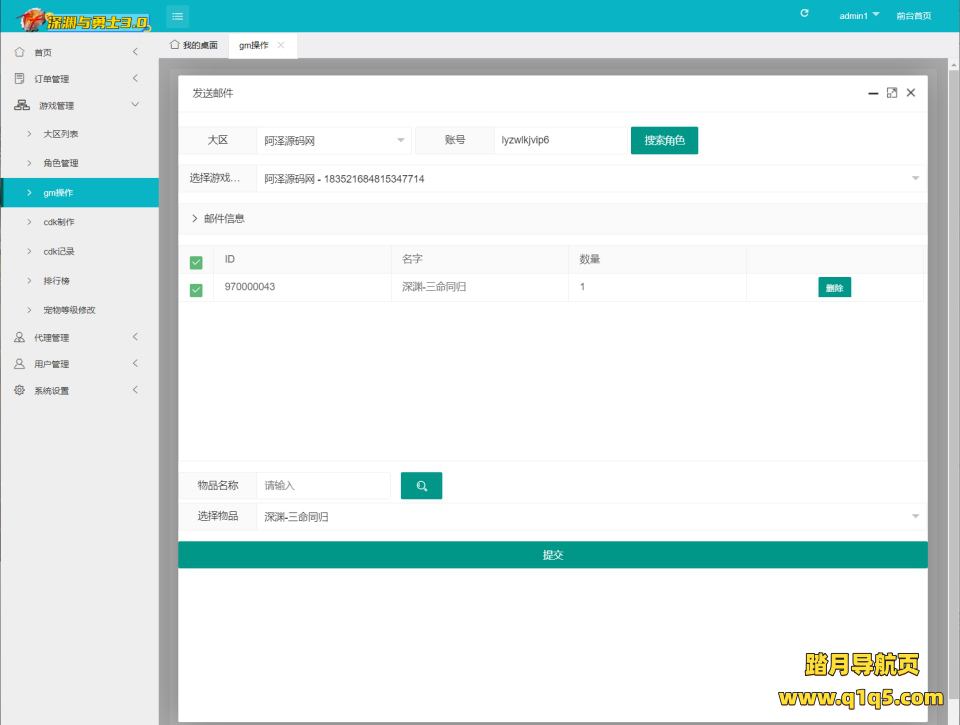This screenshot has height=725, width=960.
Task: Click the 用户管理 user icon
Action: click(x=19, y=364)
